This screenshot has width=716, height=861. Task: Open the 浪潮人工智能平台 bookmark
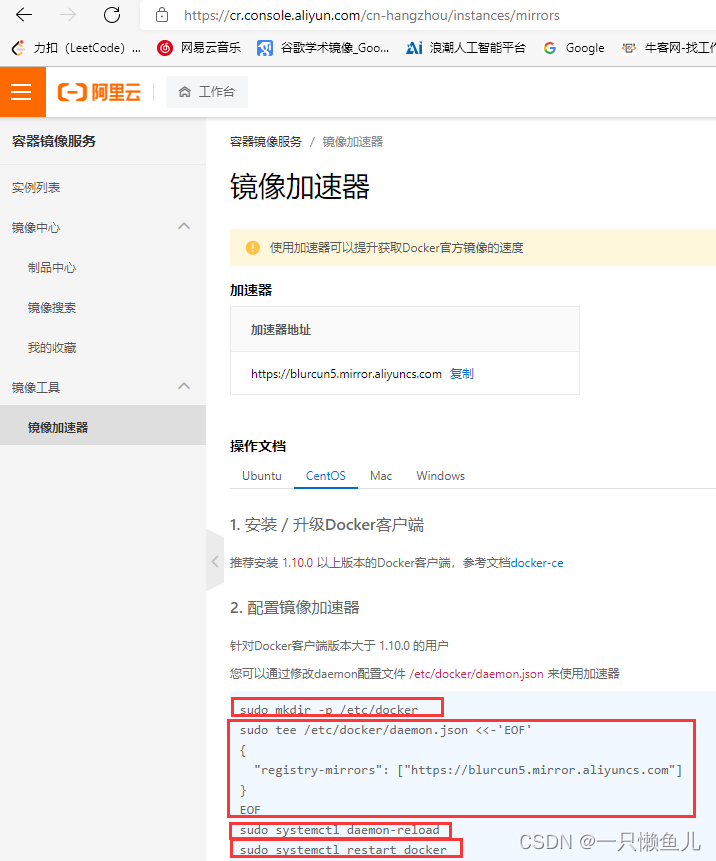(x=466, y=48)
